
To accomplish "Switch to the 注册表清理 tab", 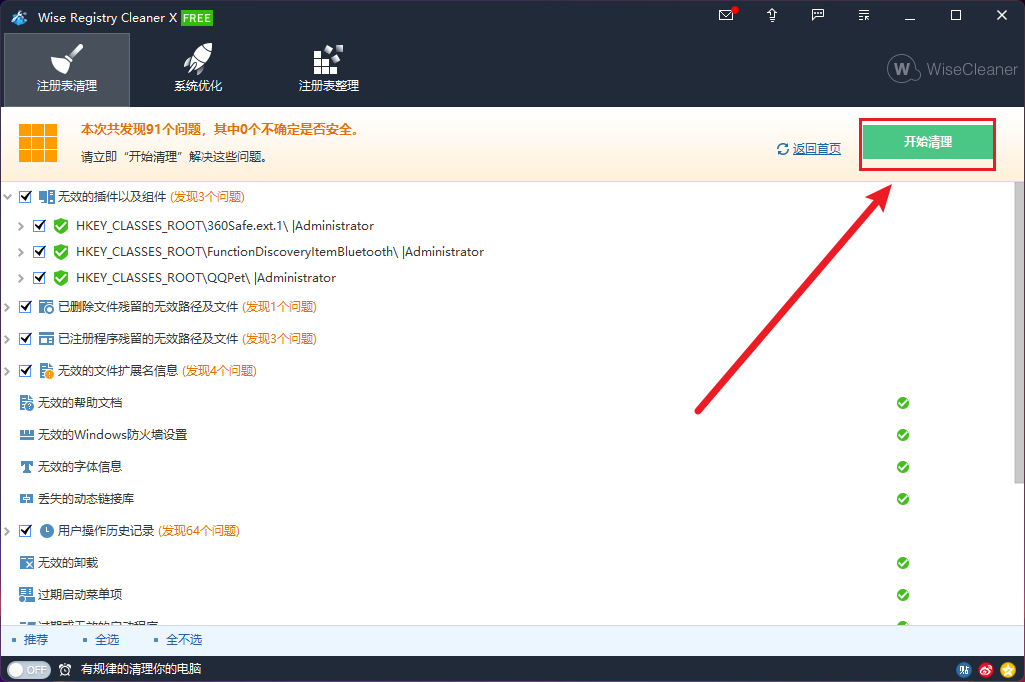I will point(67,70).
